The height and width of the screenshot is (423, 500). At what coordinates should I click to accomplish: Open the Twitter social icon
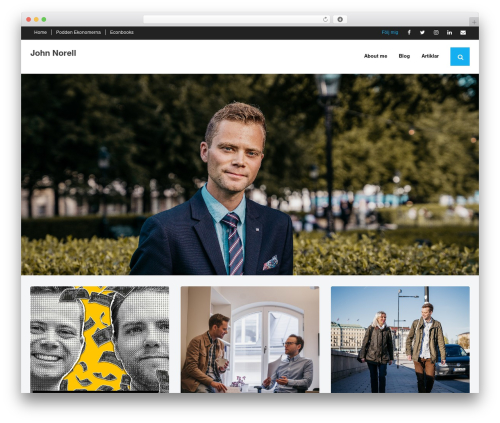422,32
